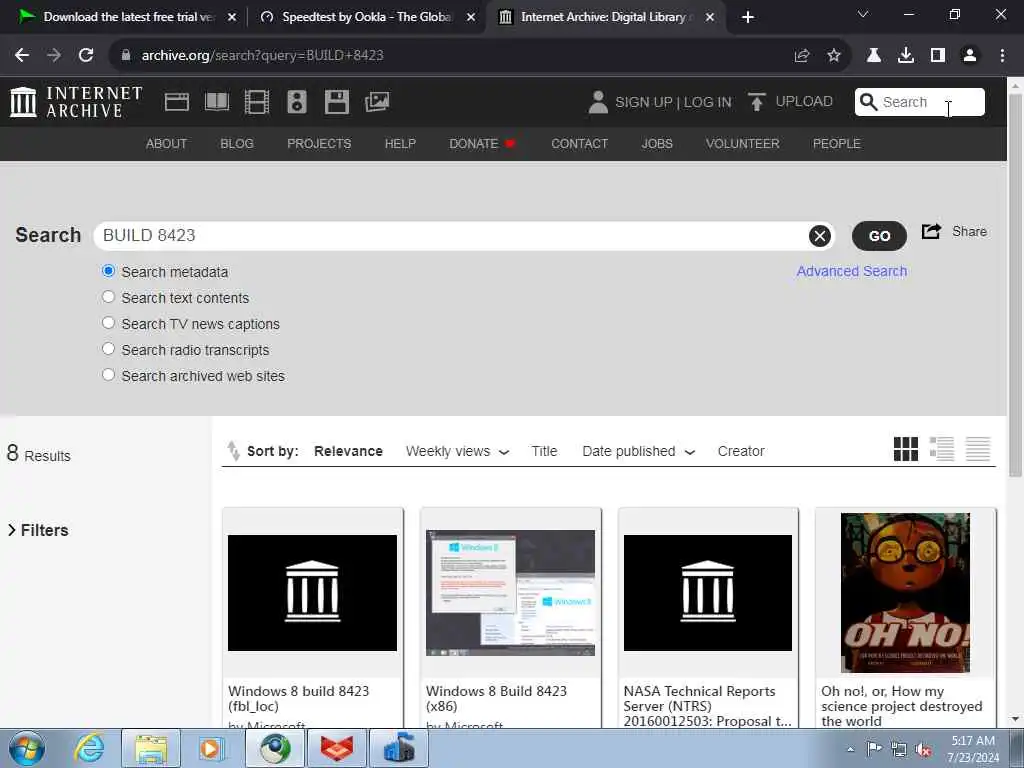
Task: Open the Oh no! science project thumbnail
Action: point(905,593)
